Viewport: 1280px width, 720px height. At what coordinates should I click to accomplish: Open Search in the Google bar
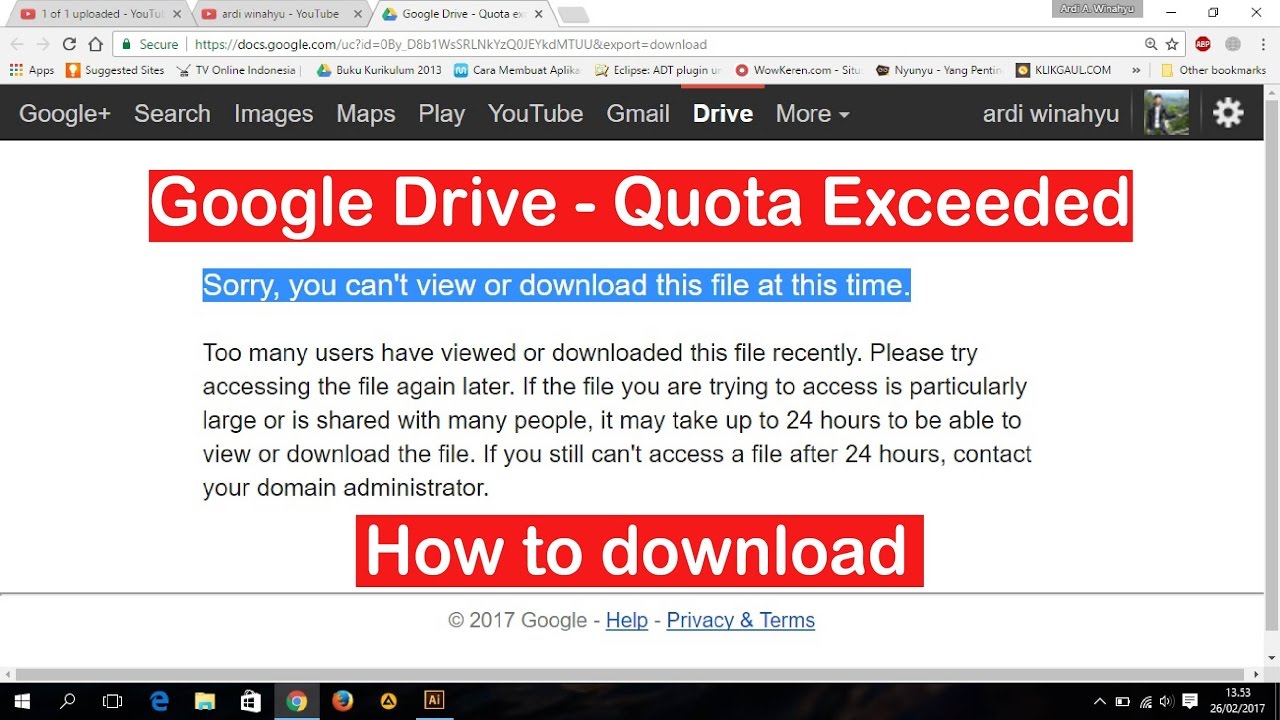172,114
